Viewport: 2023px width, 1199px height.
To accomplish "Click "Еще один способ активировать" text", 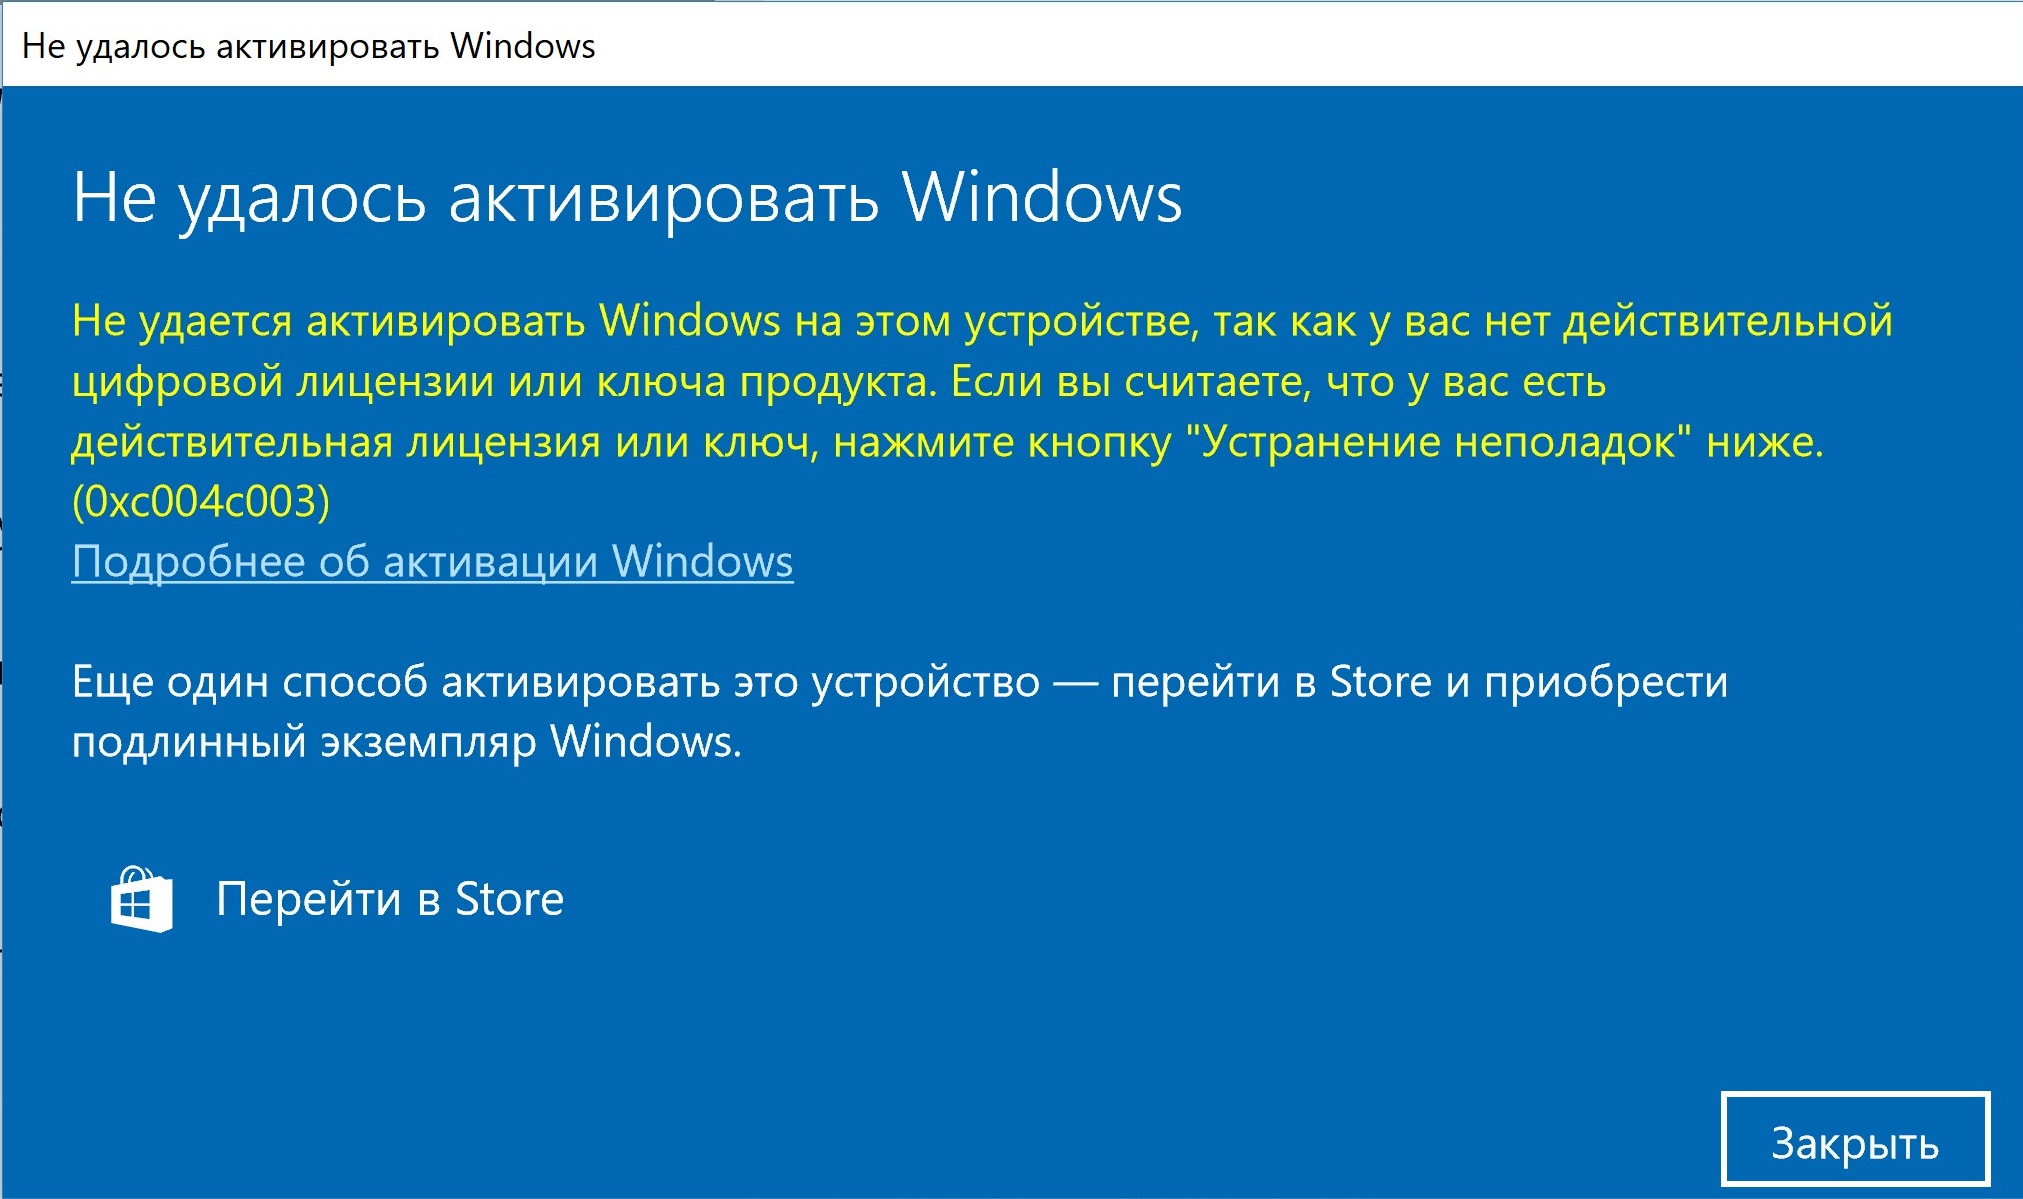I will [396, 682].
